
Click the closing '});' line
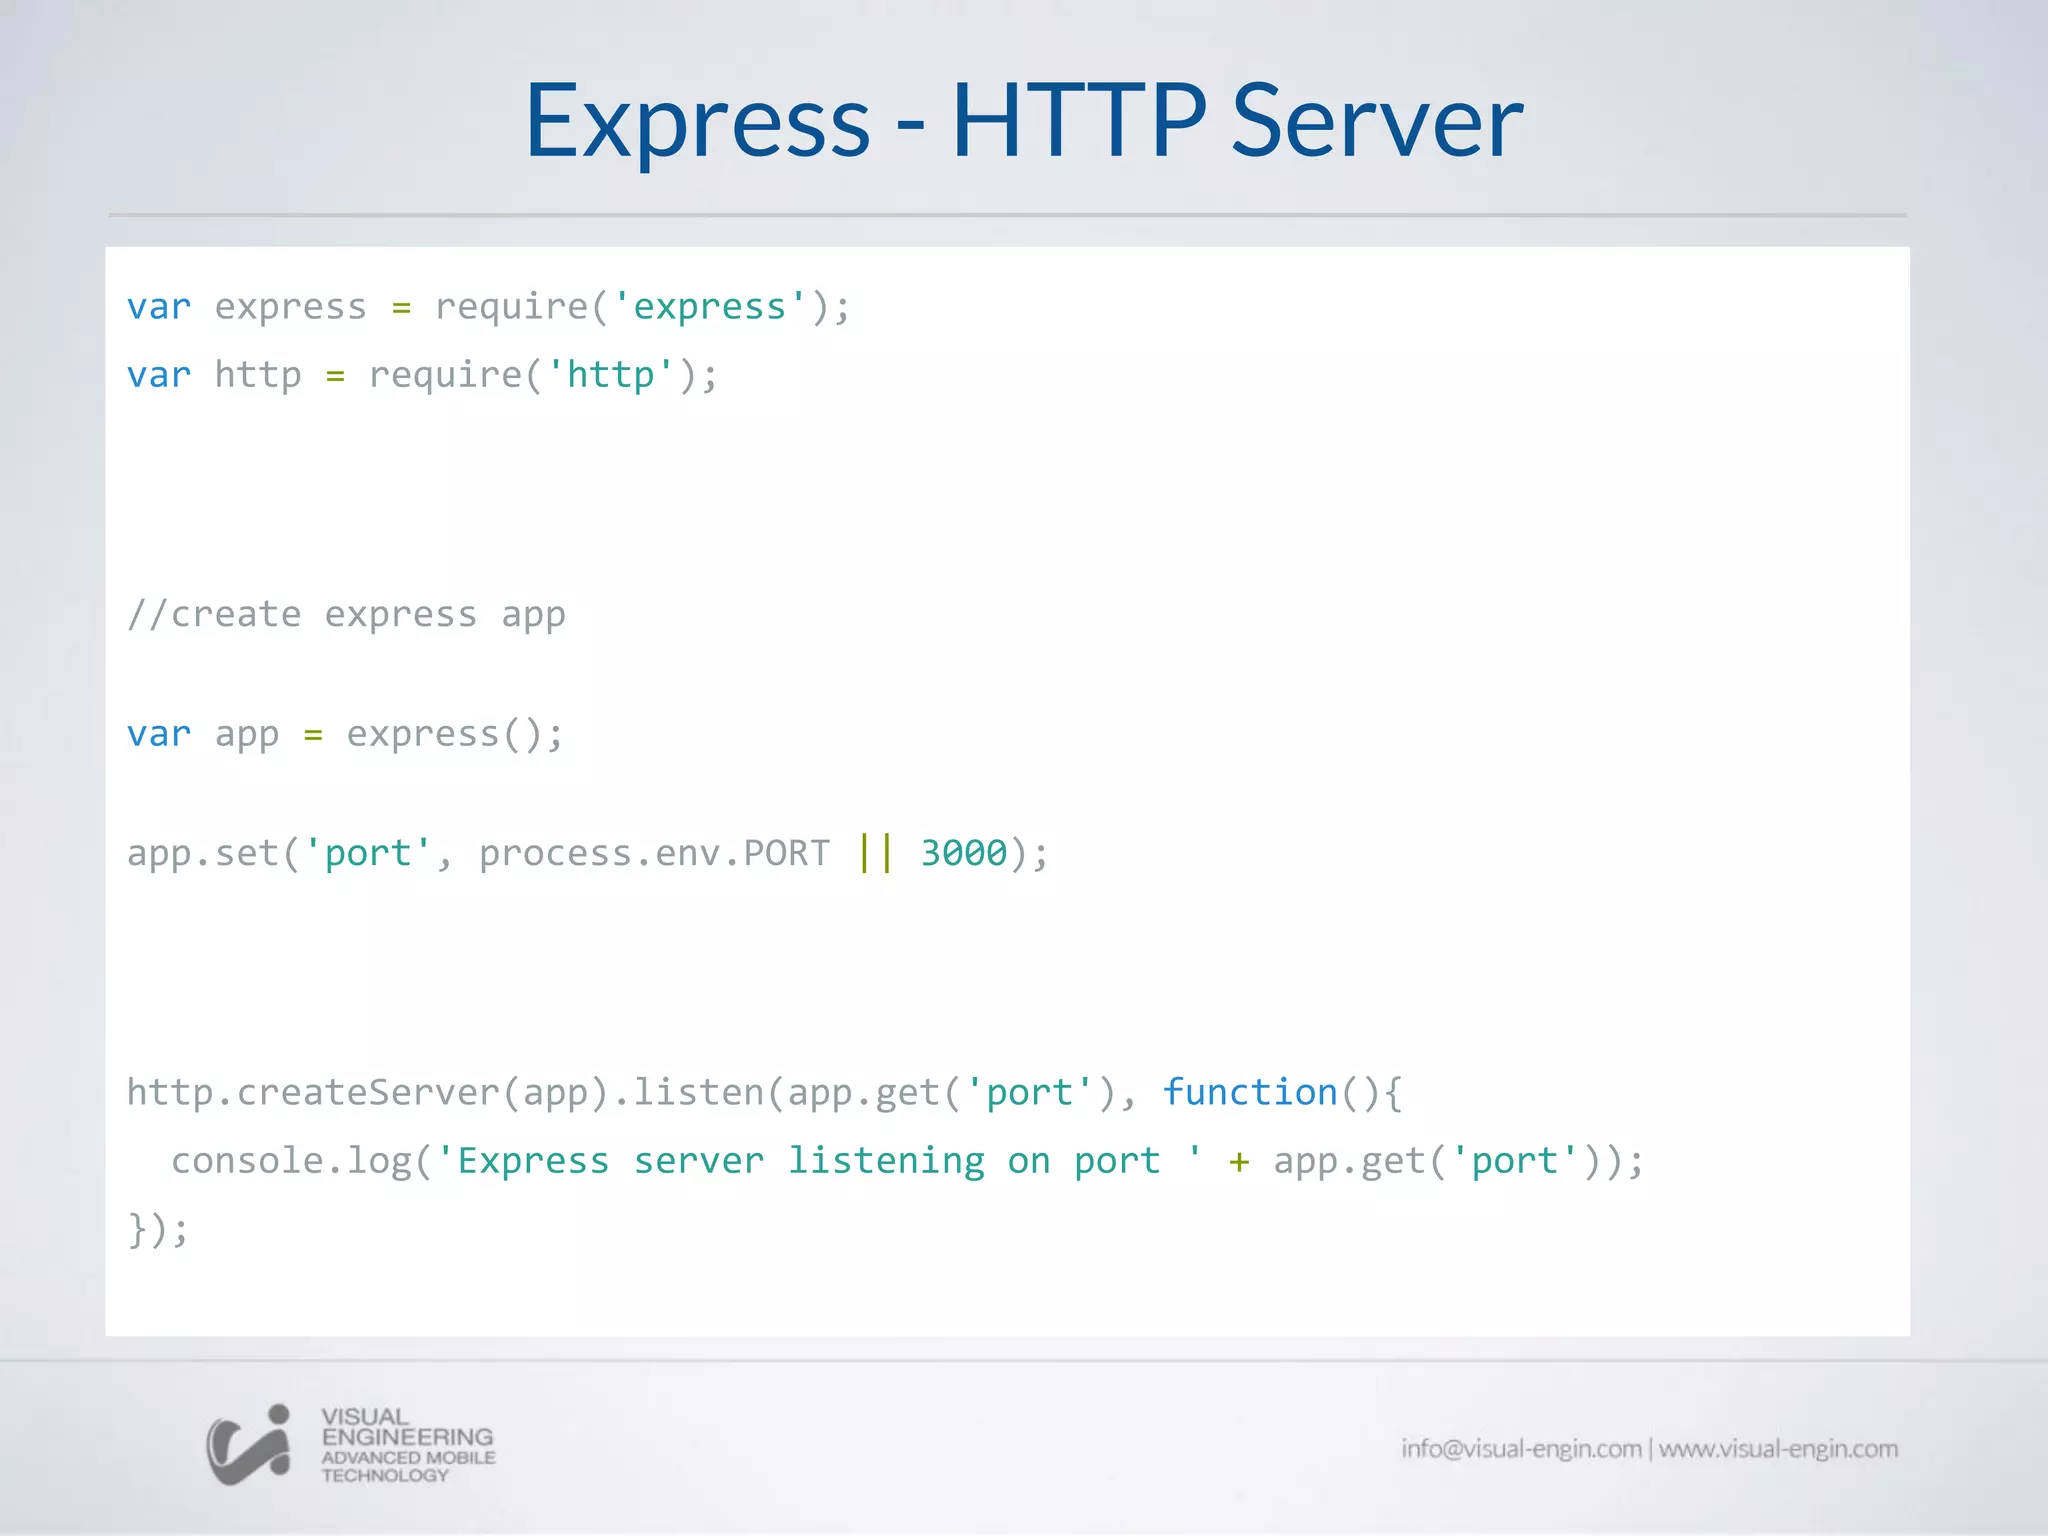pos(158,1229)
